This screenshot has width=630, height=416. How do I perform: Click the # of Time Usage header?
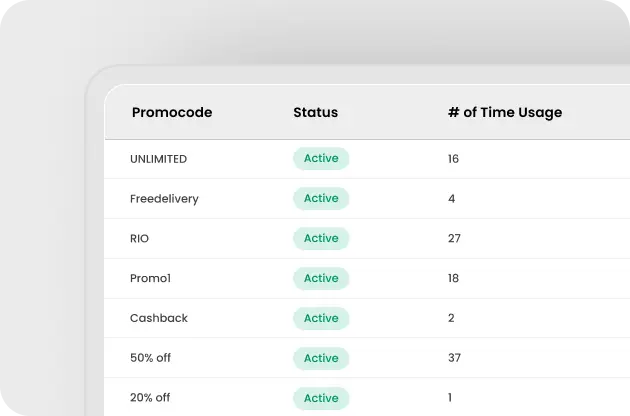[x=505, y=113]
